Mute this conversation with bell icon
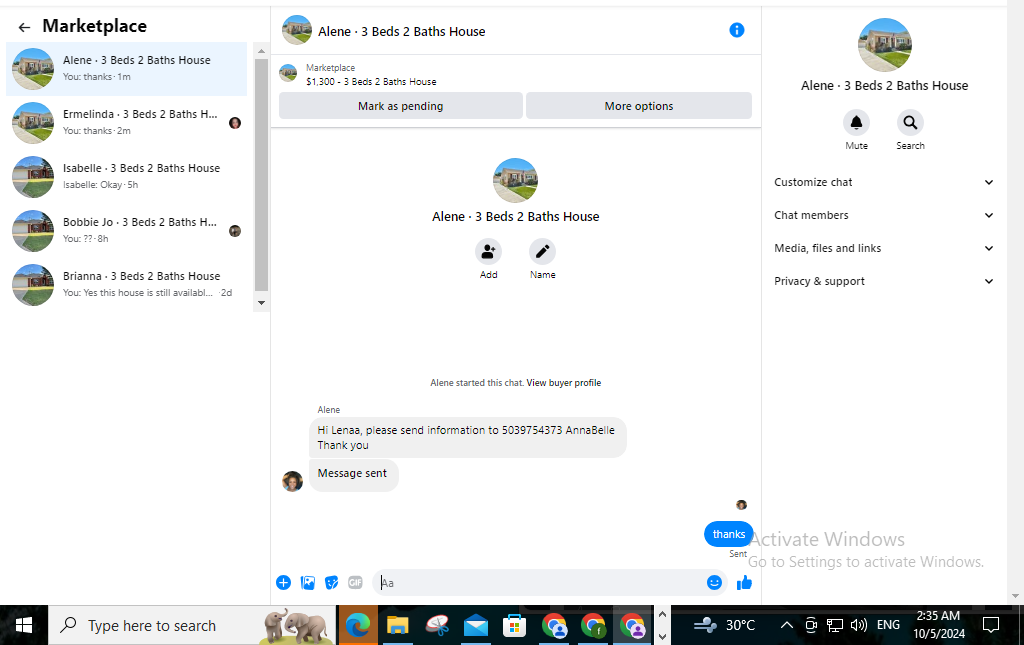 [x=856, y=122]
